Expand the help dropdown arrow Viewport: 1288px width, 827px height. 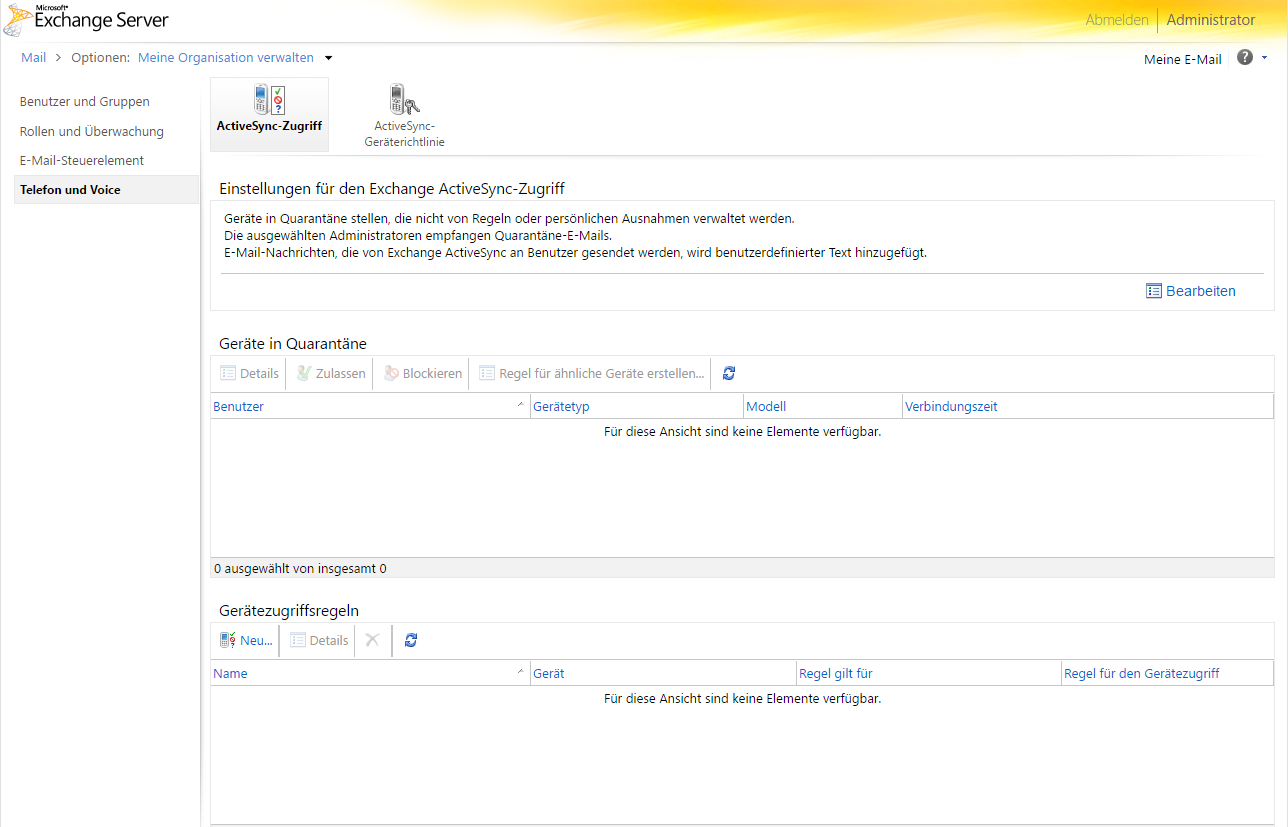coord(1265,58)
